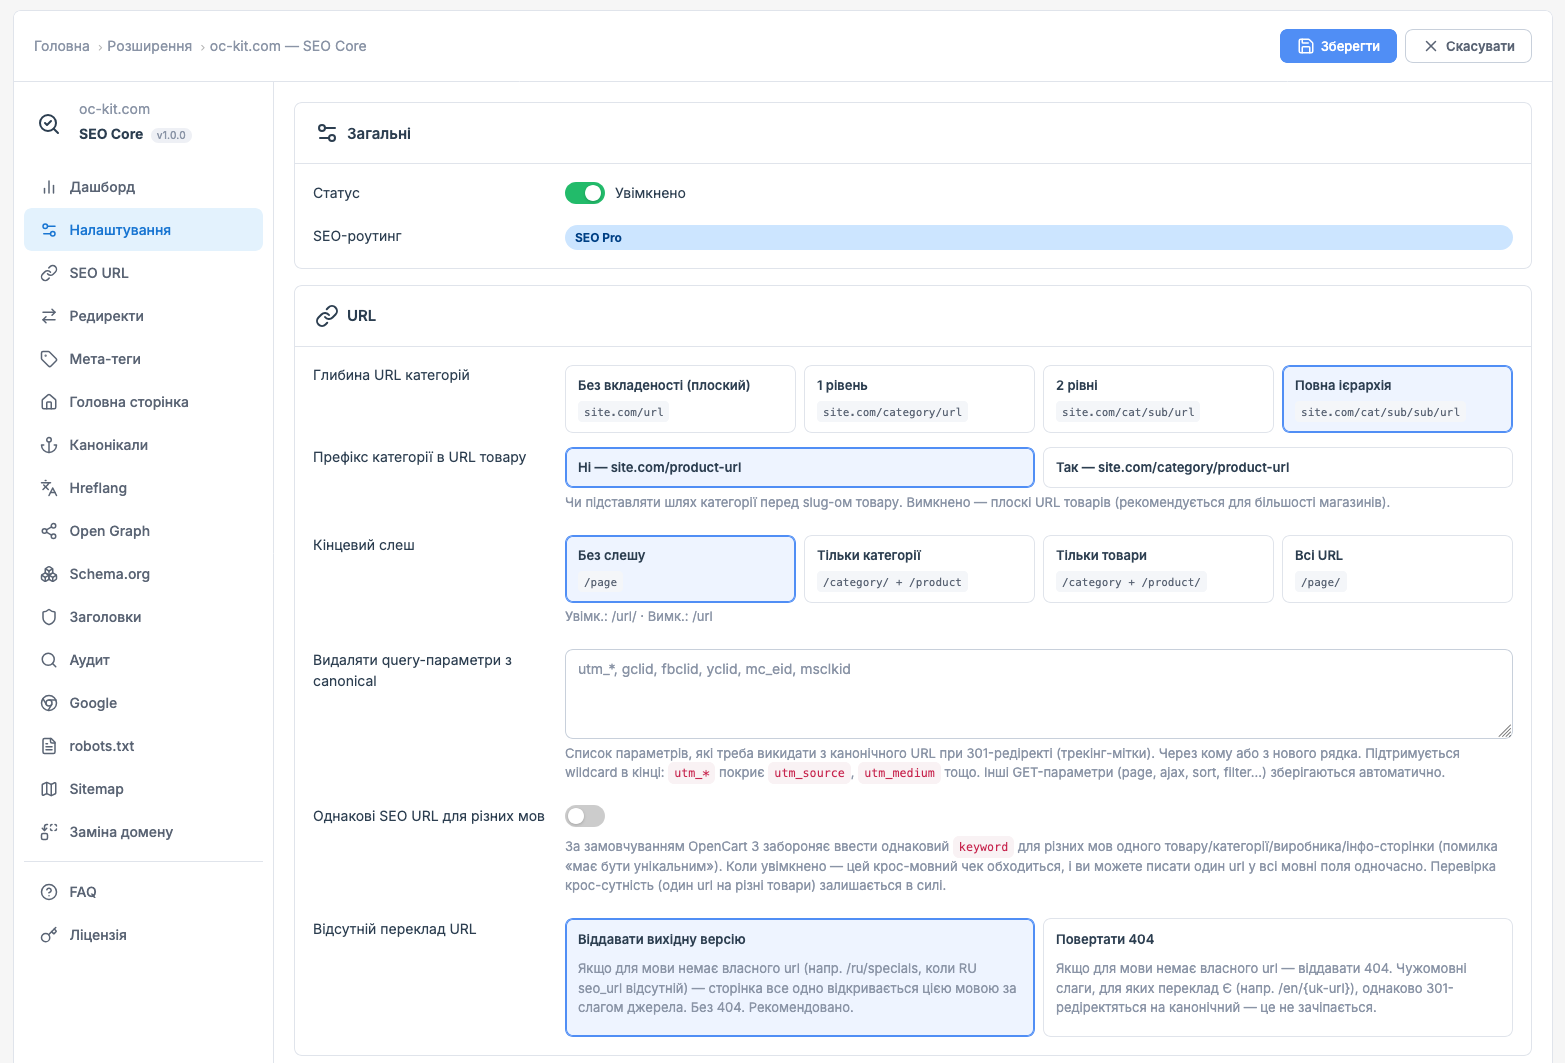Toggle the Статус Увімкнено switch
1565x1063 pixels.
point(585,193)
